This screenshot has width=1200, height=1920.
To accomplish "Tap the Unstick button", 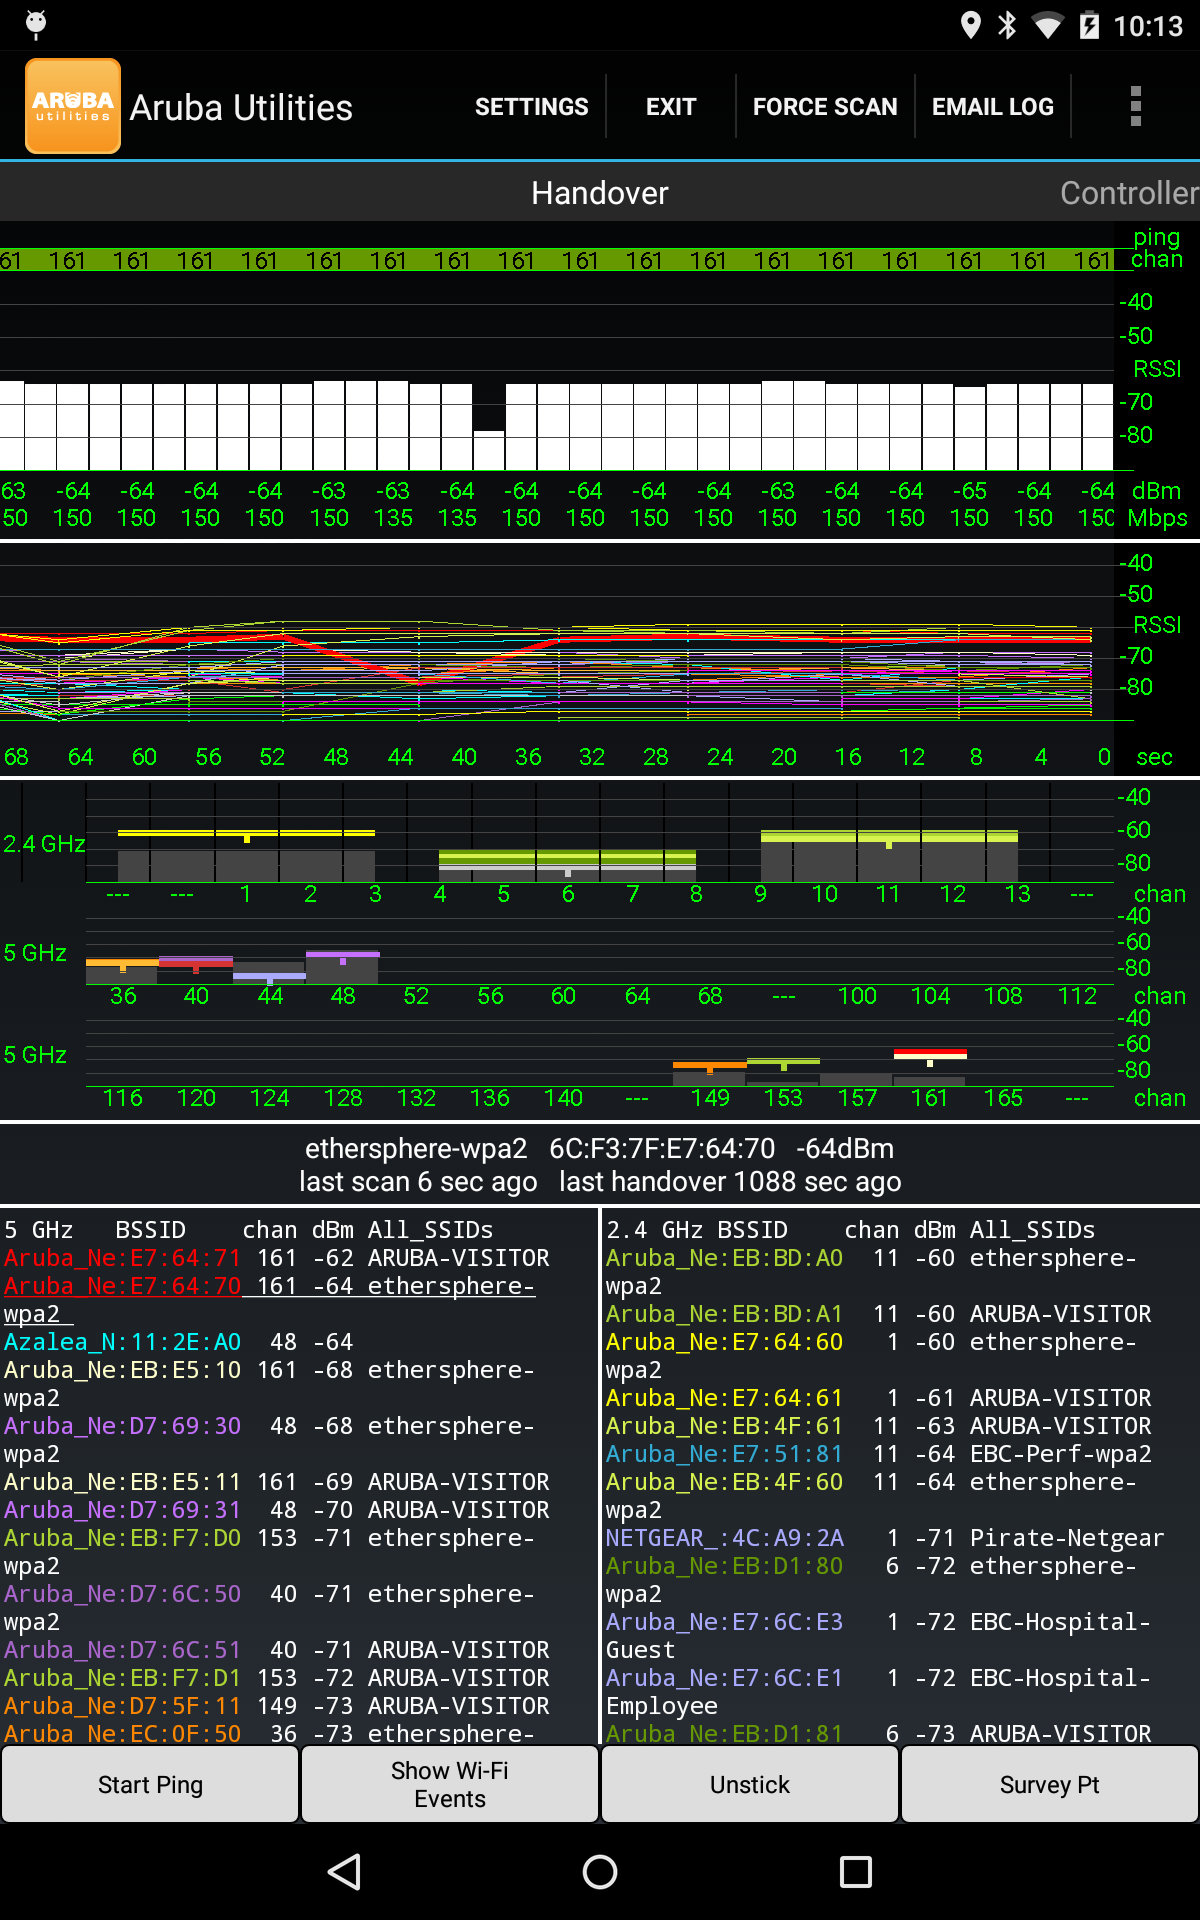I will click(750, 1784).
